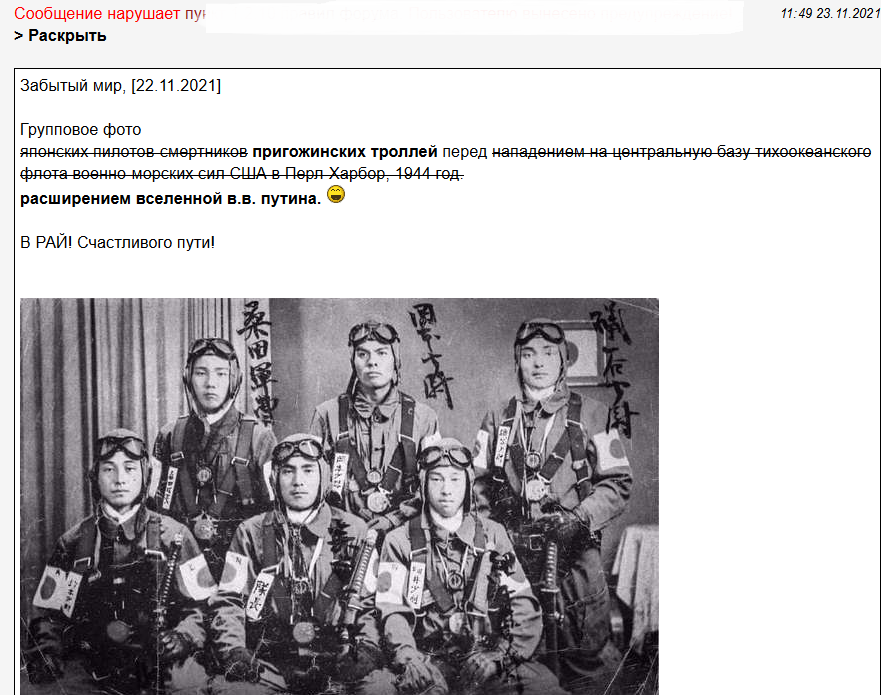This screenshot has height=695, width=881.
Task: Click the front-left seated pilot's face
Action: tap(120, 479)
